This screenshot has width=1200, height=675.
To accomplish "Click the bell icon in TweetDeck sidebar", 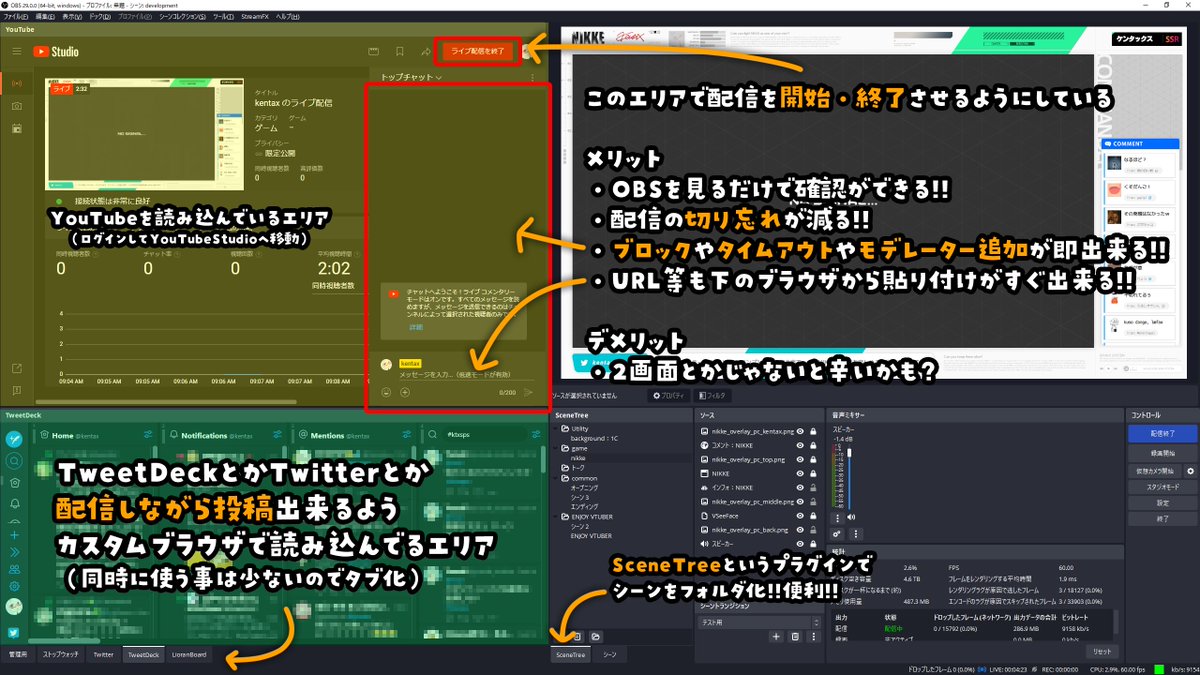I will [x=14, y=504].
